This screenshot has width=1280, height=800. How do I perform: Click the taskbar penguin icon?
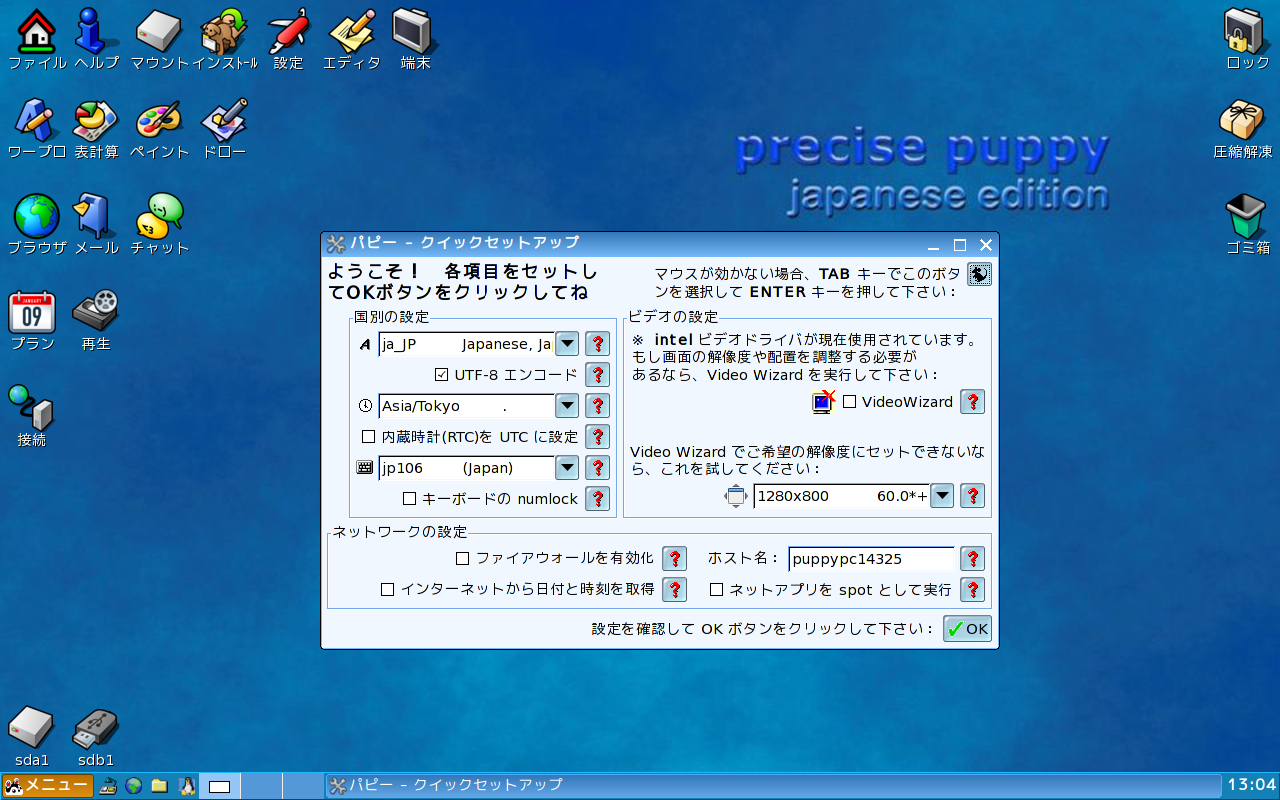(x=185, y=786)
